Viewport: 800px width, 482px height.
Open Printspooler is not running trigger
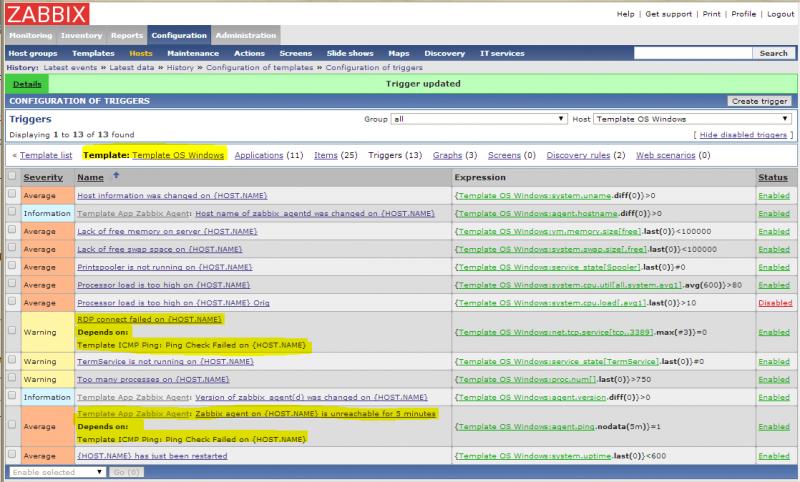tap(165, 267)
